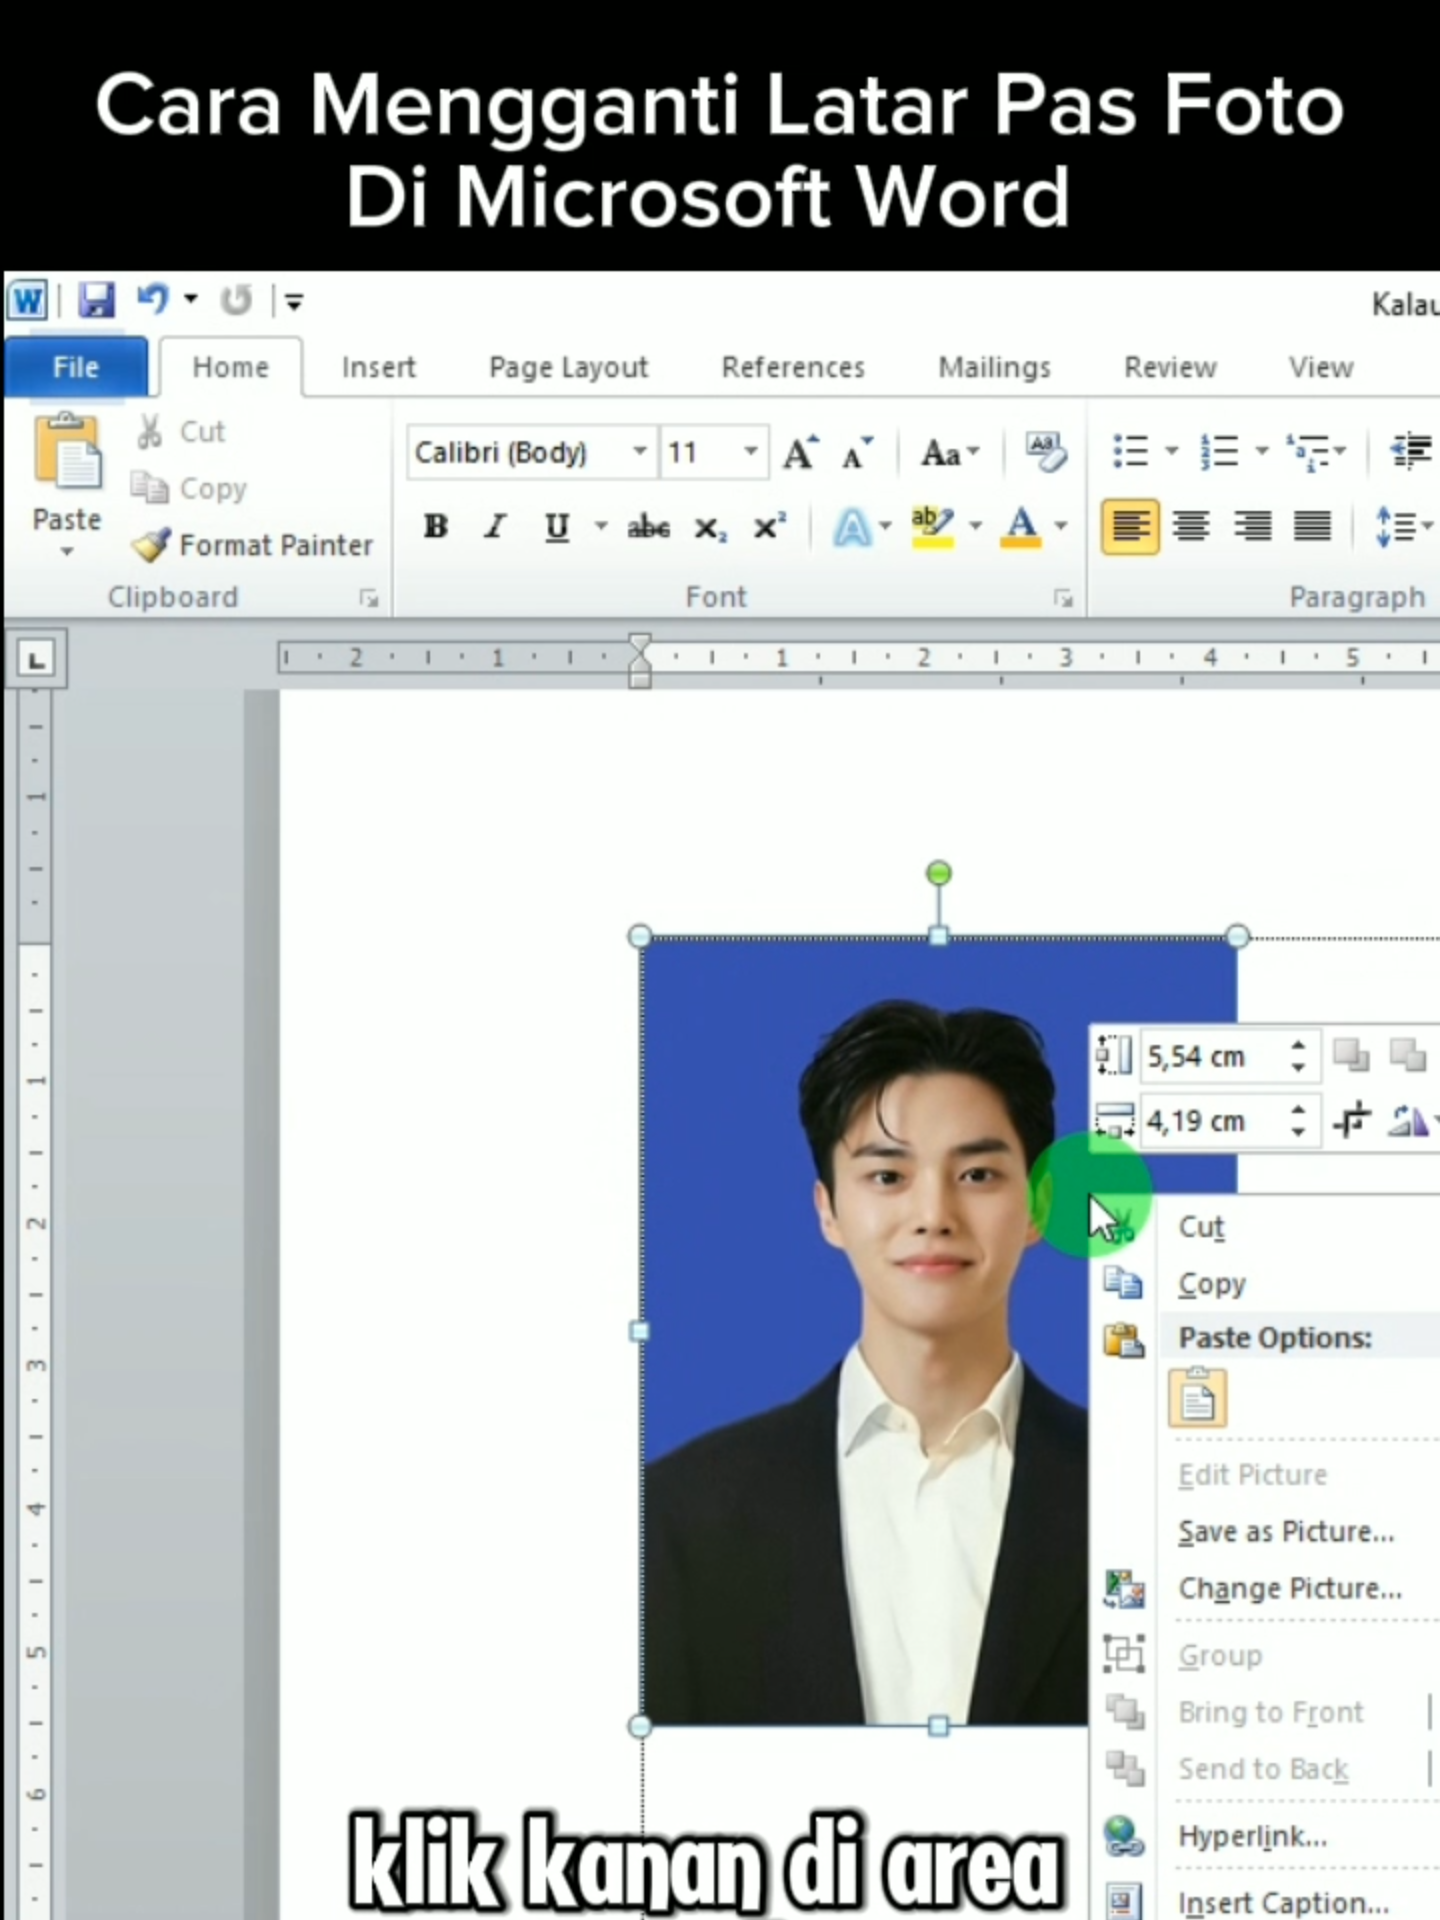The width and height of the screenshot is (1440, 1920).
Task: Switch to the Page Layout tab
Action: [x=568, y=367]
